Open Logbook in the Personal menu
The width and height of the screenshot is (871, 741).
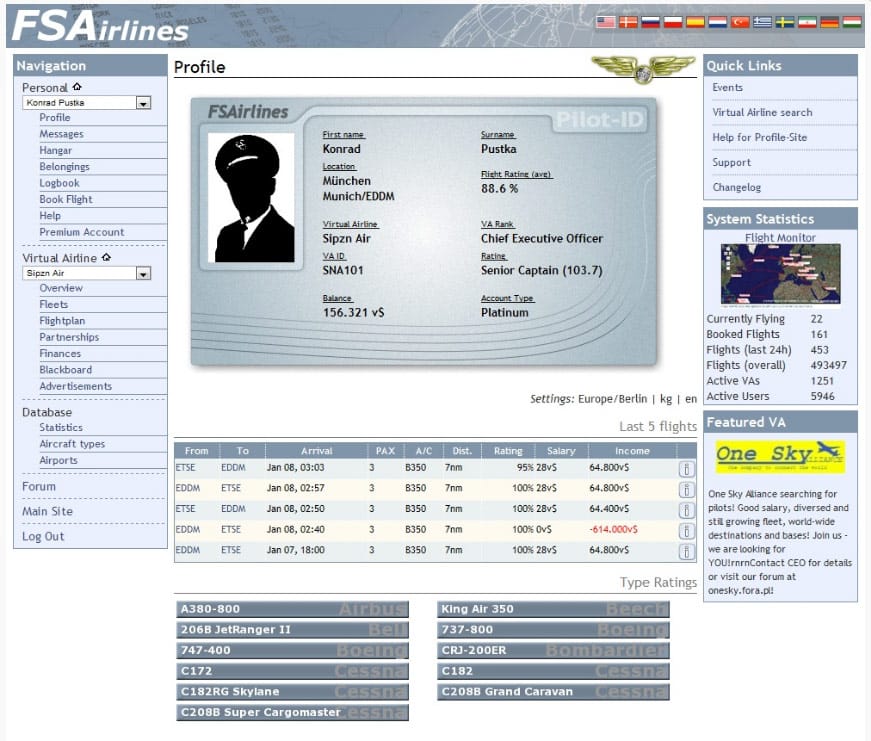coord(59,183)
